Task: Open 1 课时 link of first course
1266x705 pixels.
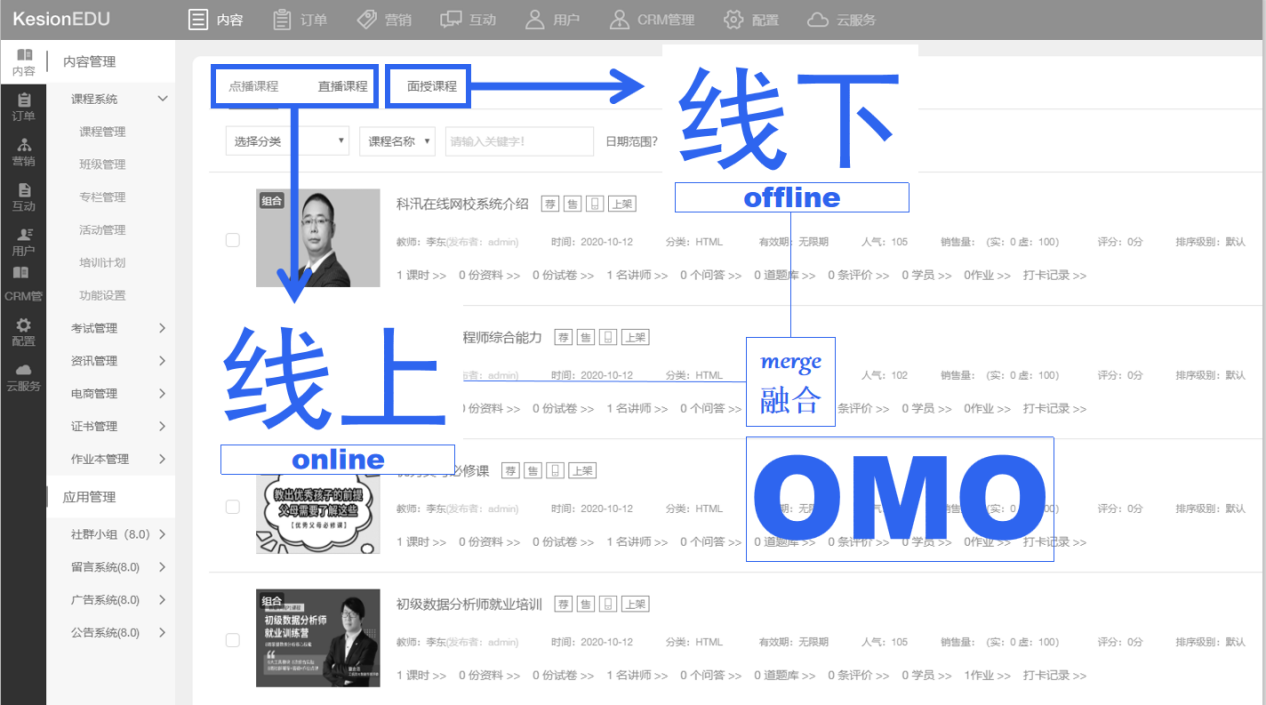Action: coord(421,275)
